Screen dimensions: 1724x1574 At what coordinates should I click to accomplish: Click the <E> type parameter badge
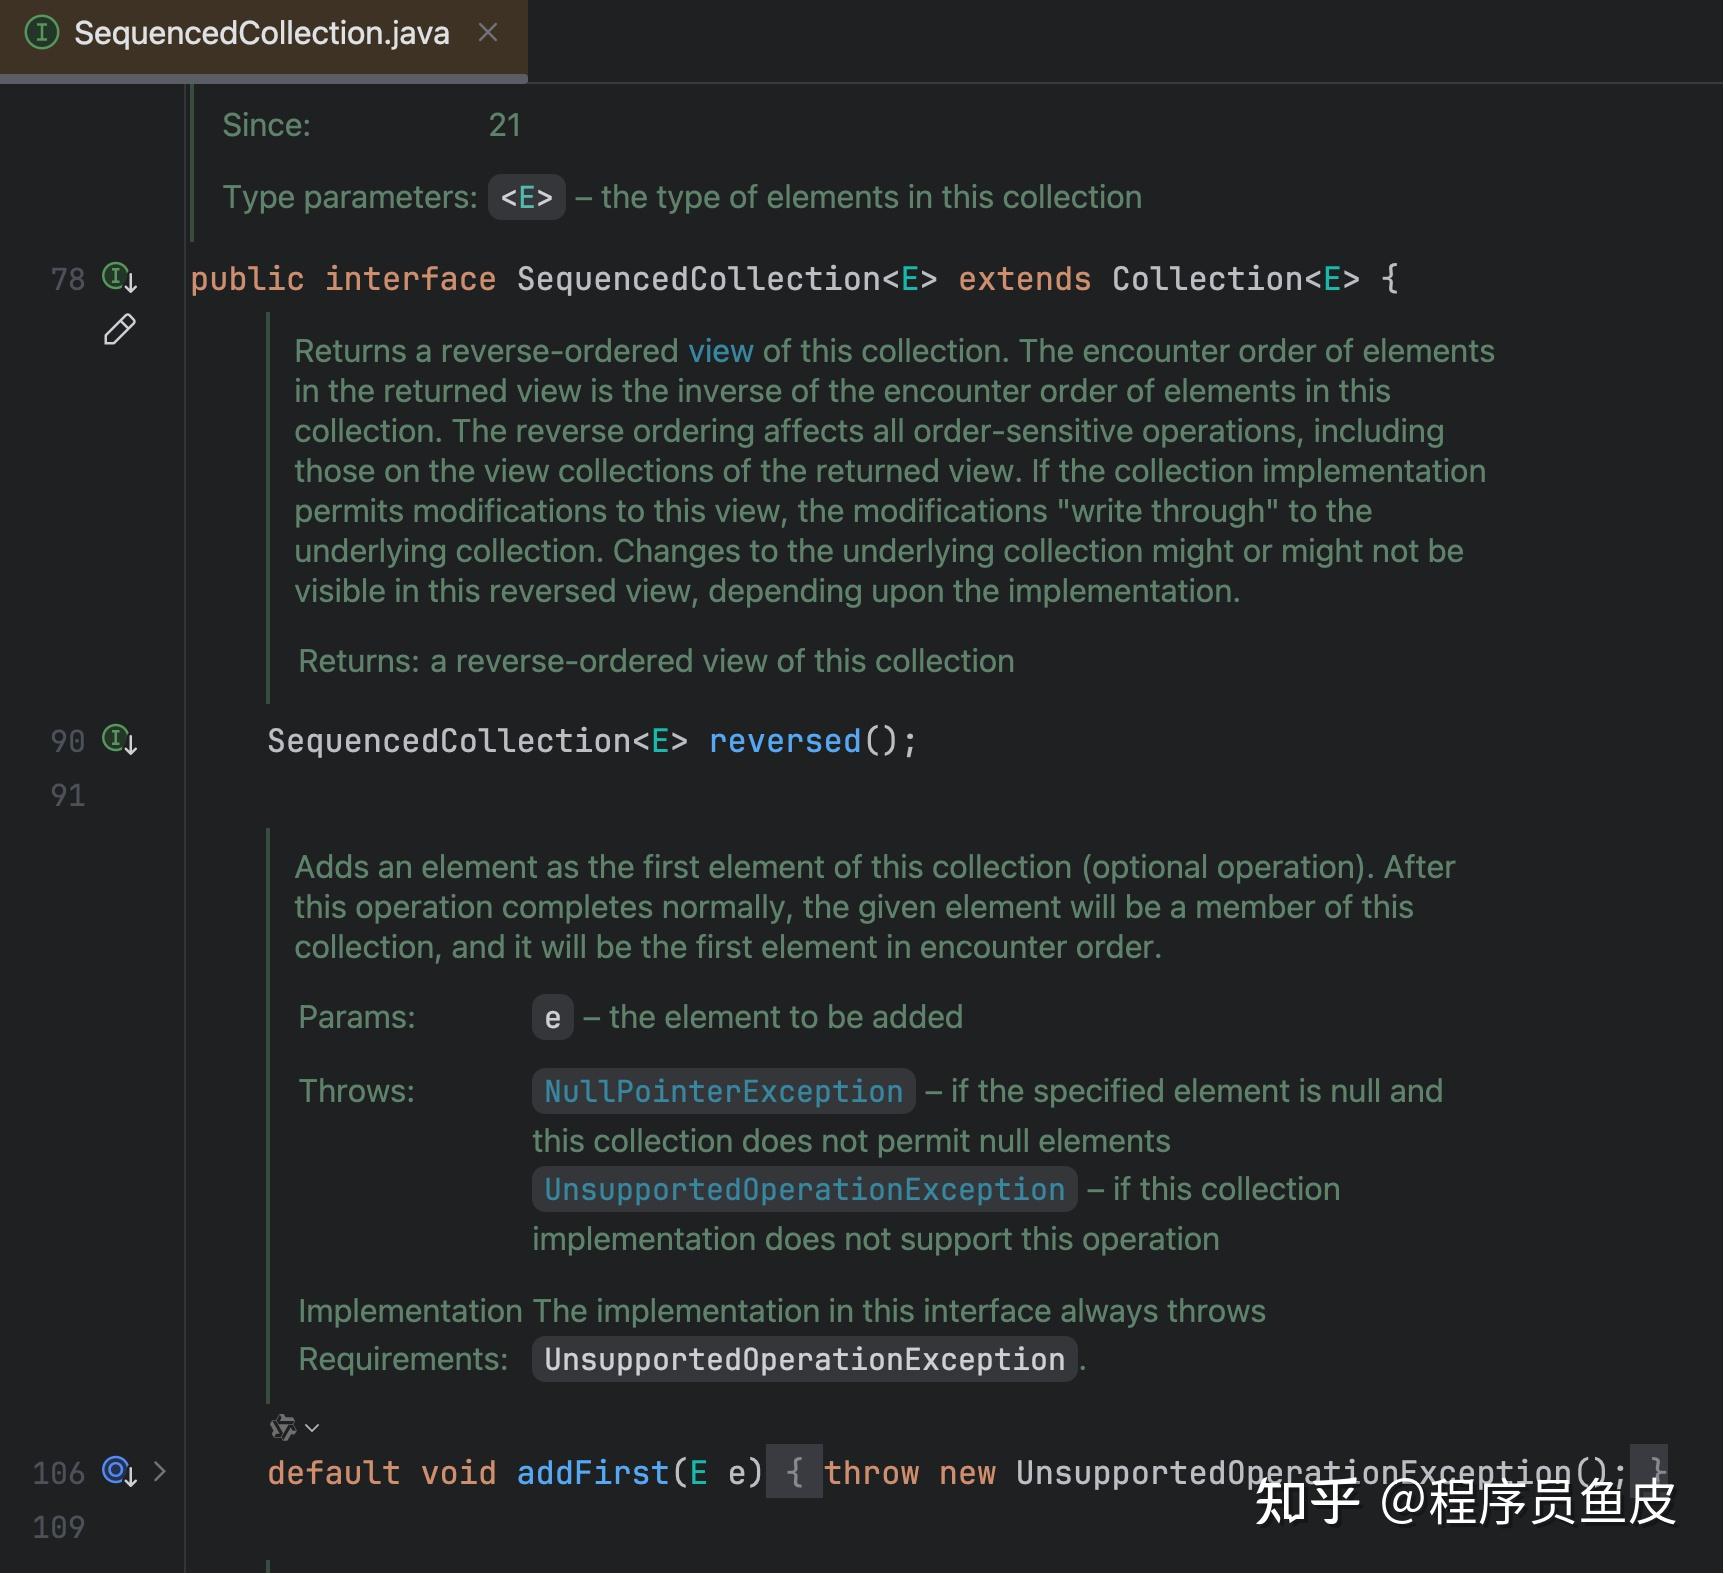coord(527,197)
